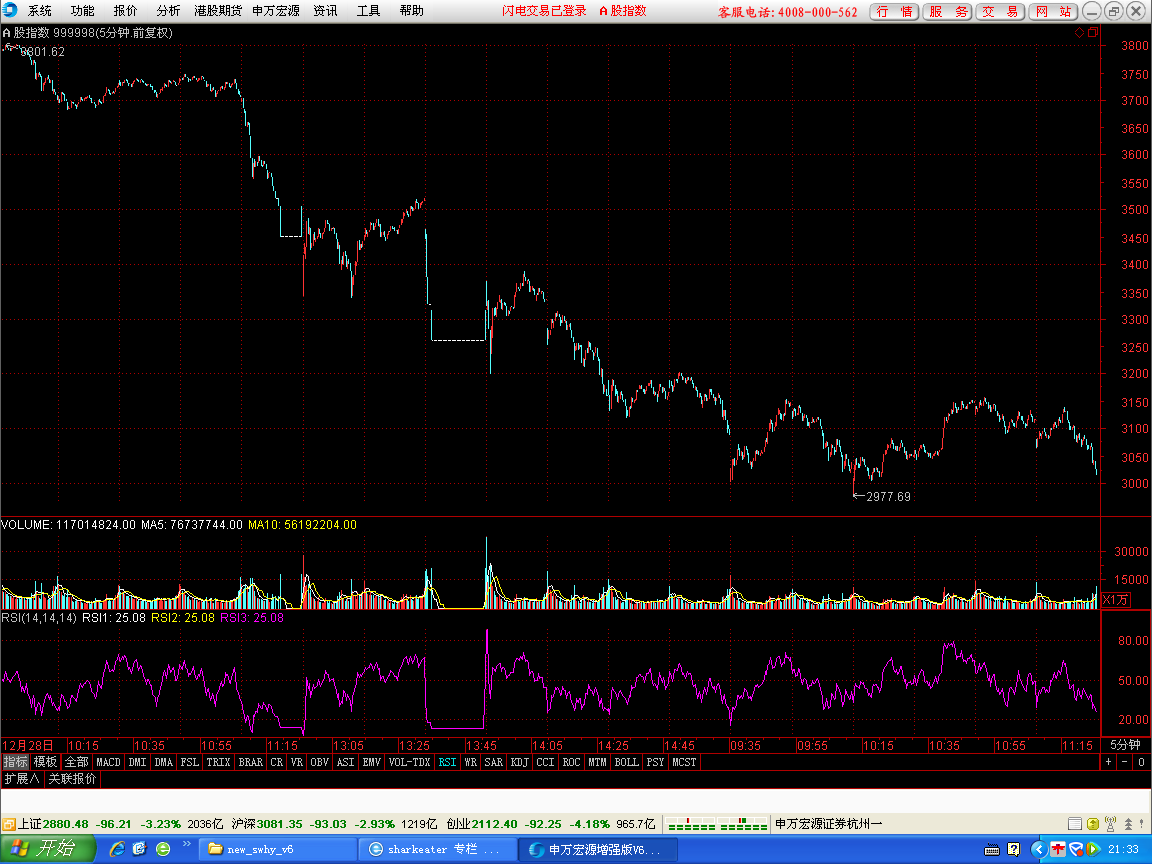Open the 5分钟 period selector
This screenshot has height=864, width=1152.
(x=1125, y=745)
